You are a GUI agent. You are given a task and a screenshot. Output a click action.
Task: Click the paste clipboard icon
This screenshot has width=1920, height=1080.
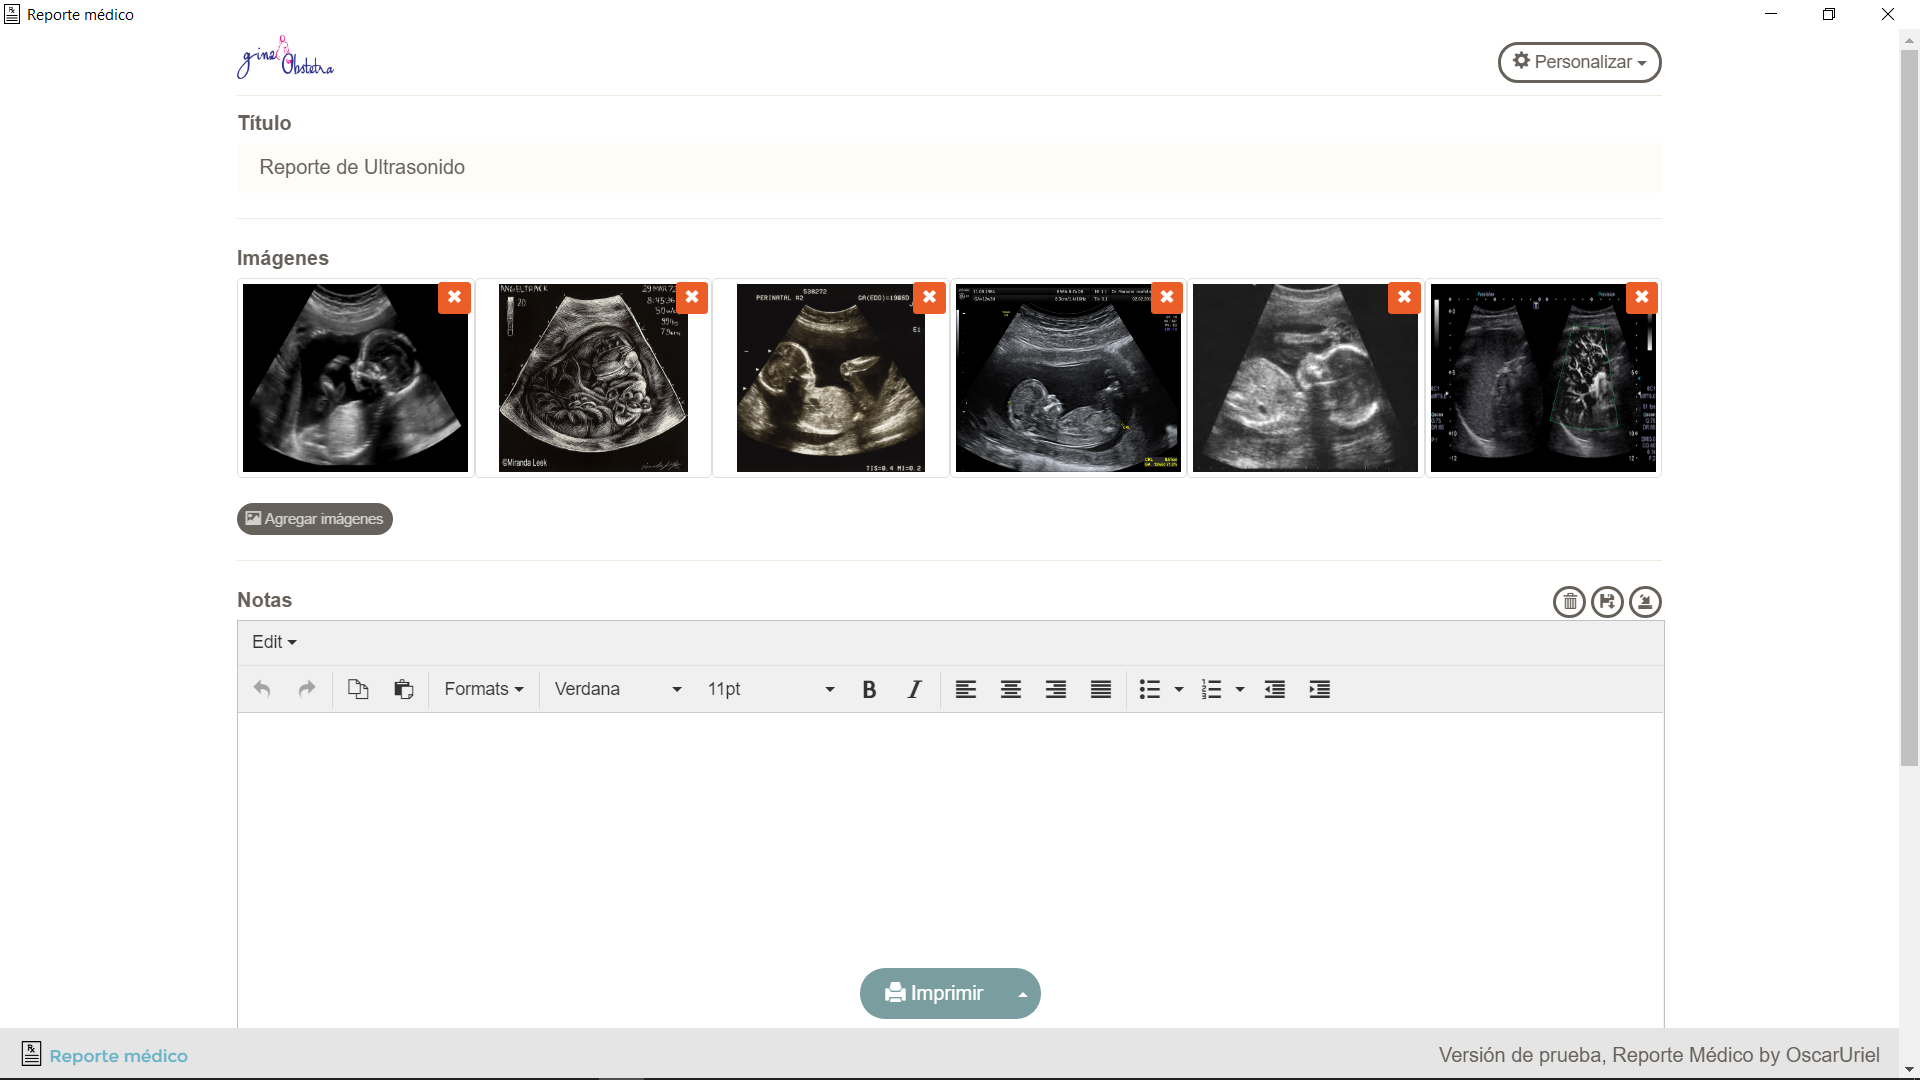click(x=403, y=689)
